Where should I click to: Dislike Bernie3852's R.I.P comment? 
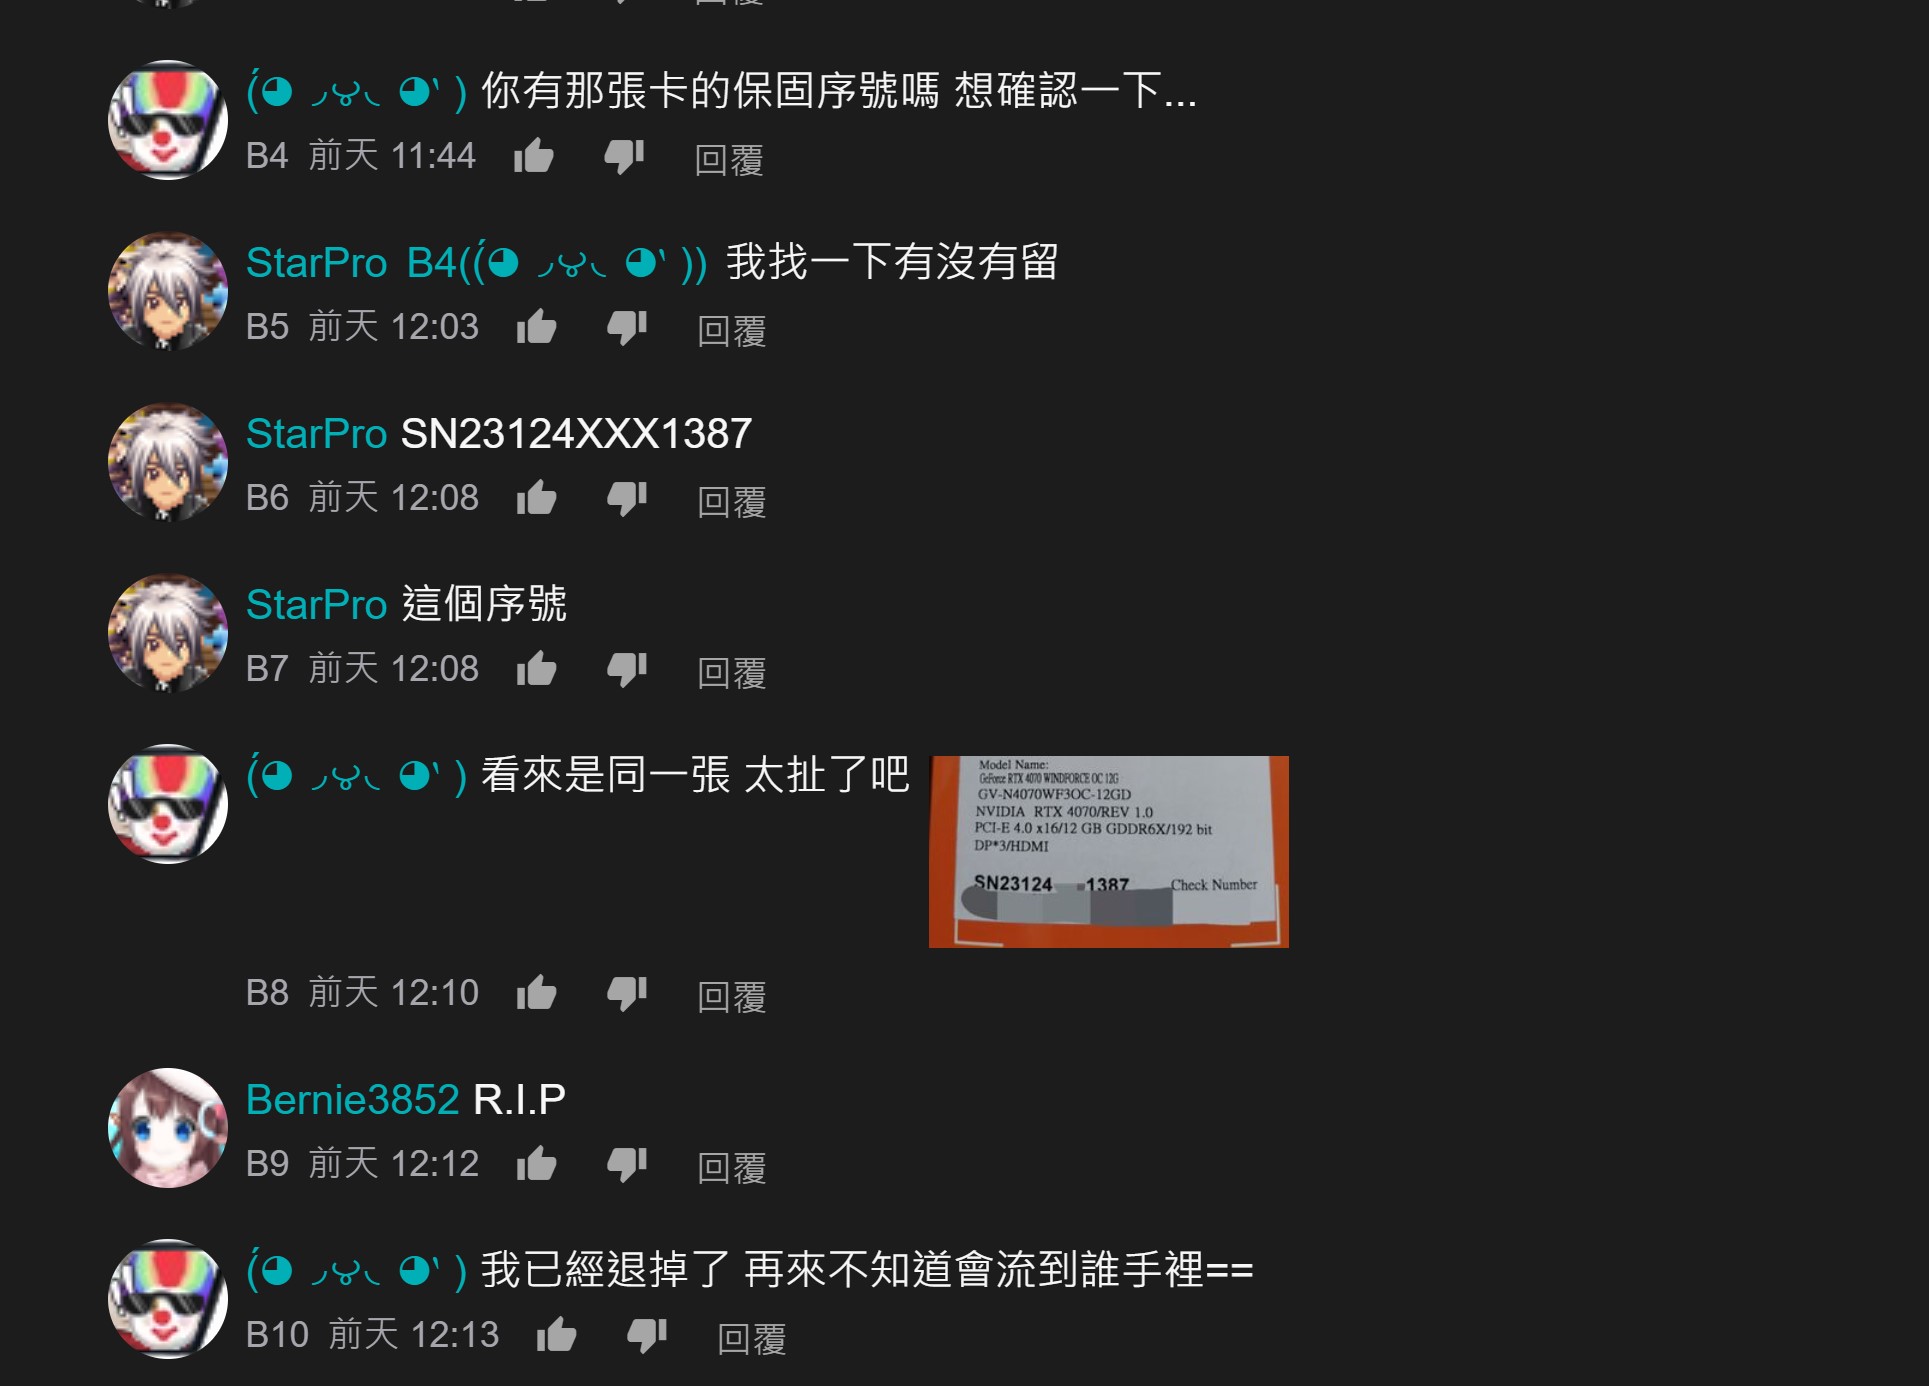pos(628,1165)
